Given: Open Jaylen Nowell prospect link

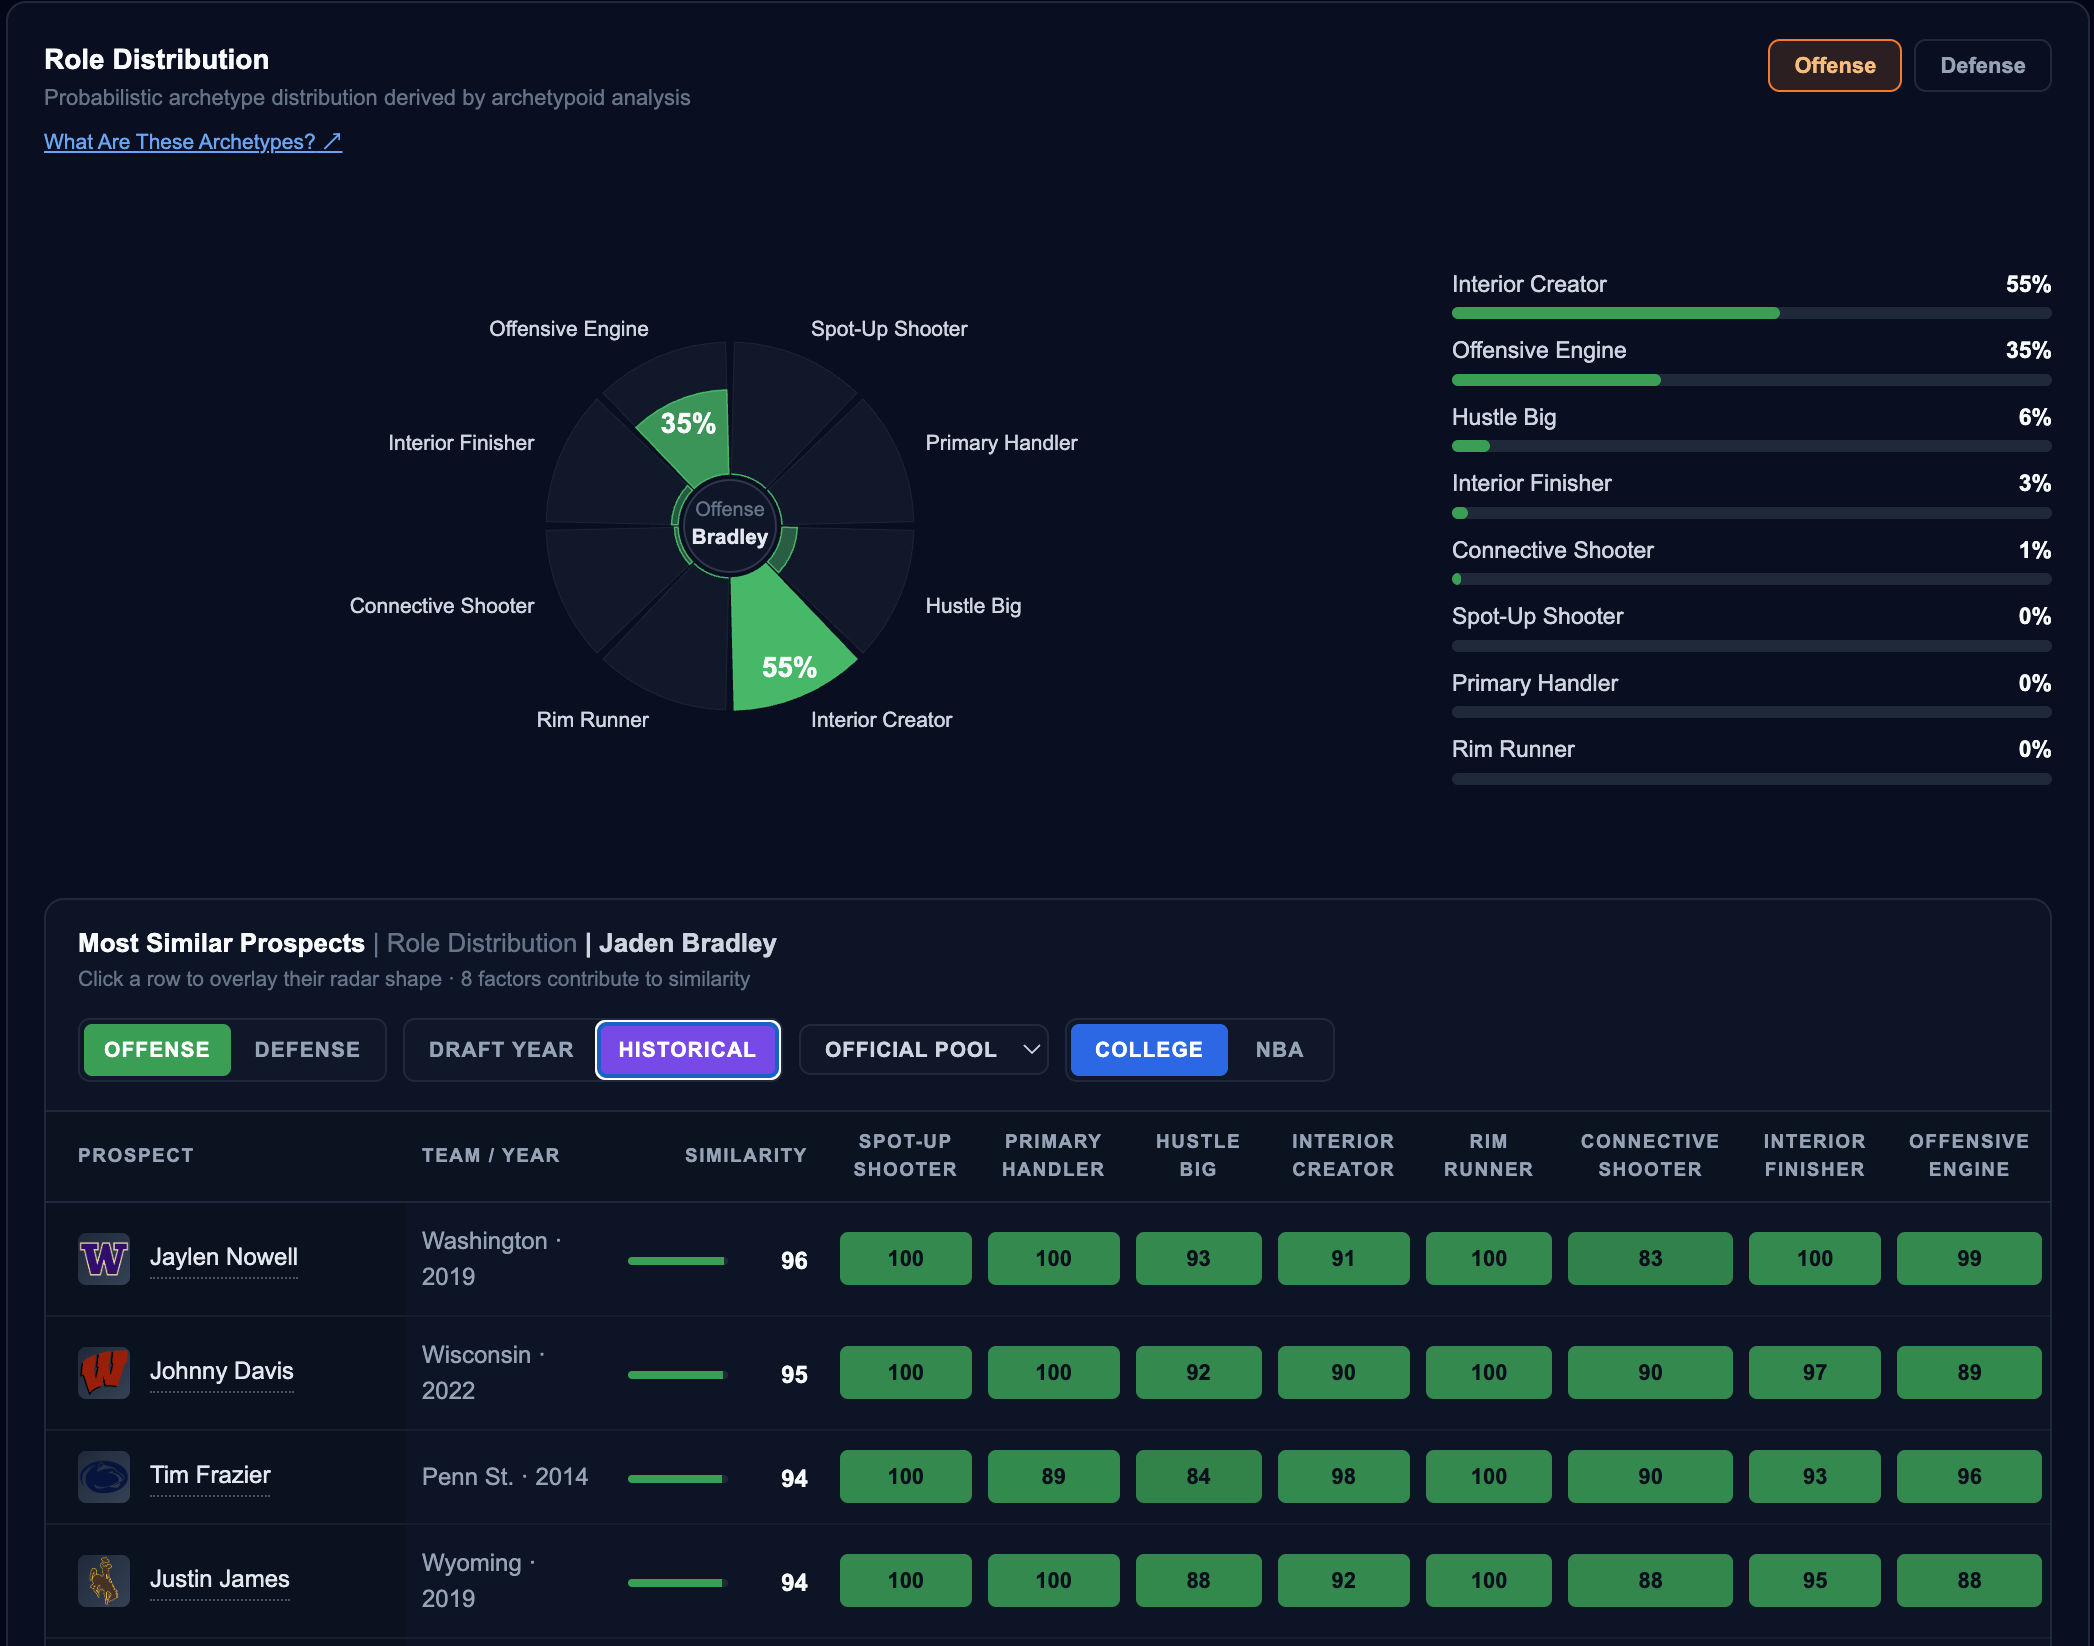Looking at the screenshot, I should (x=224, y=1257).
